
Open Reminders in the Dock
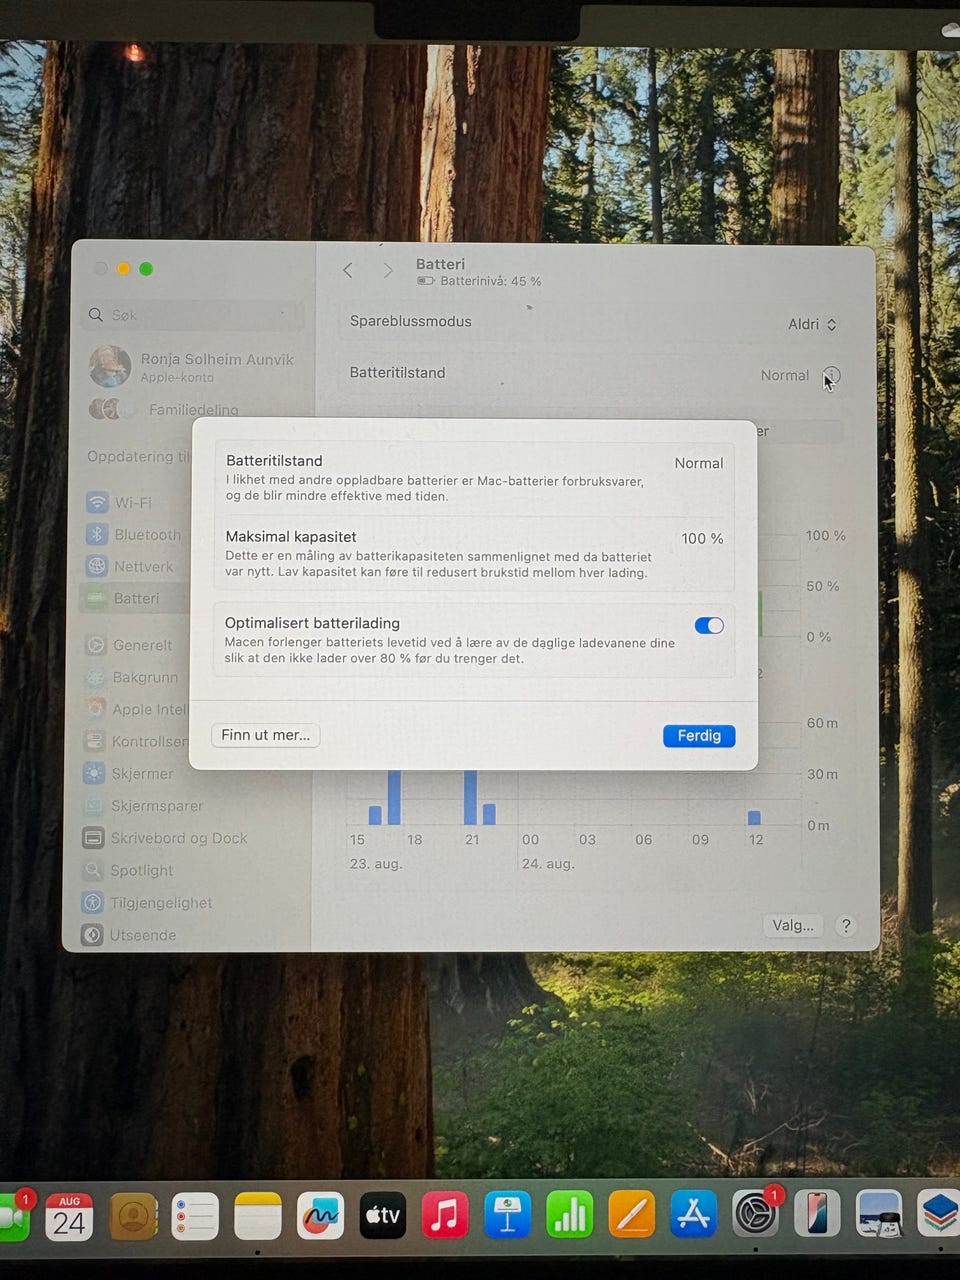tap(195, 1216)
